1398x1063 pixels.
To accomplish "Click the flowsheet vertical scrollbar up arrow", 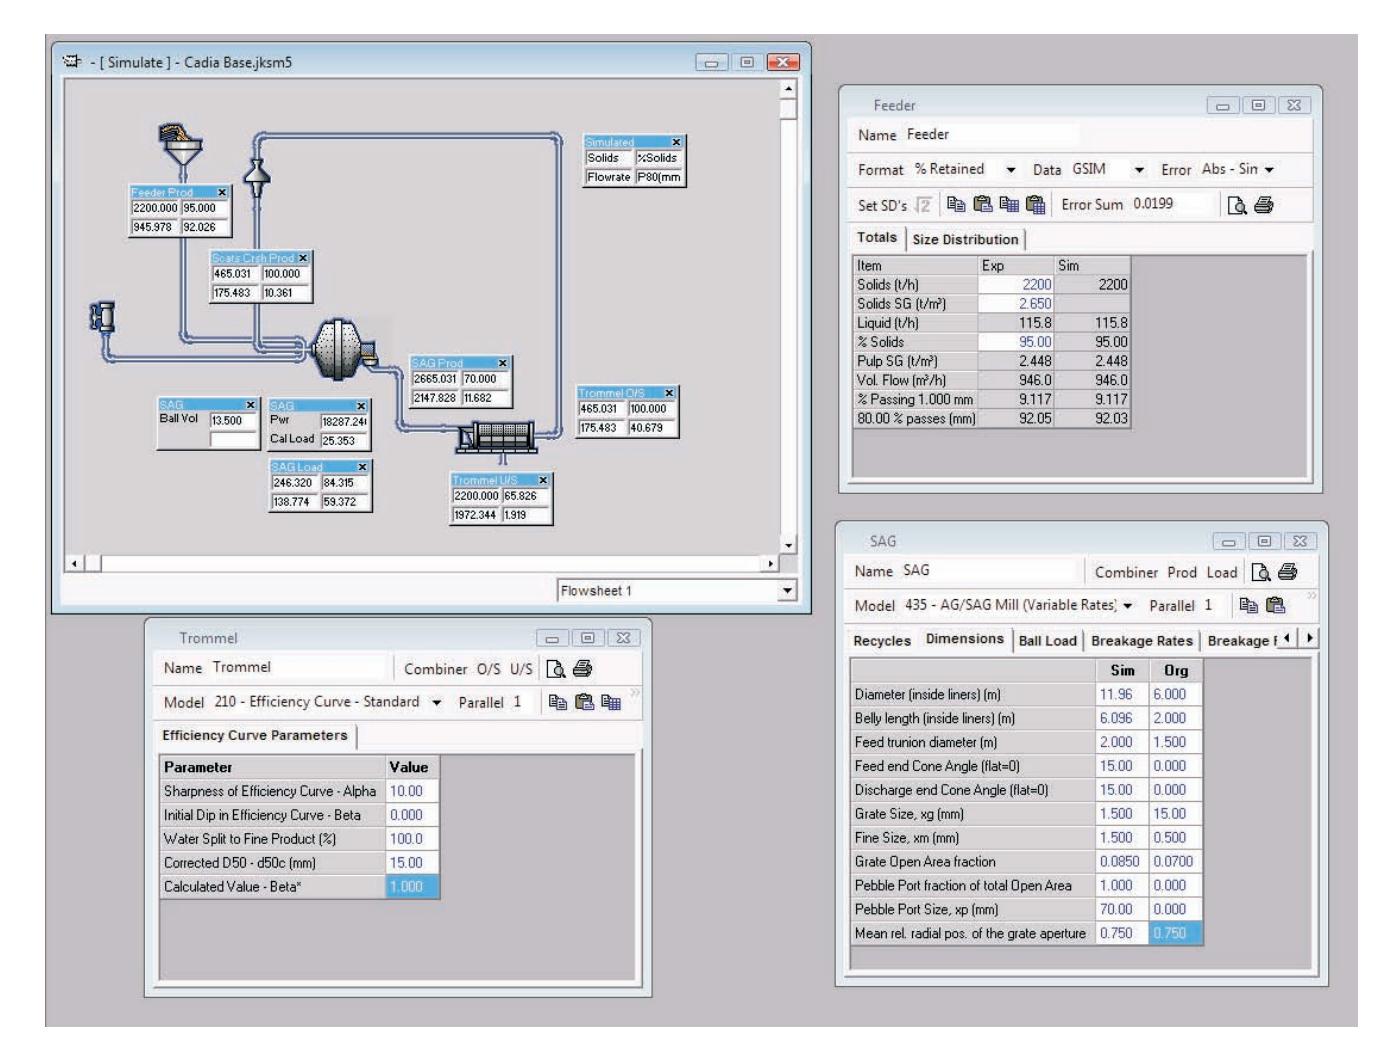I will 788,89.
